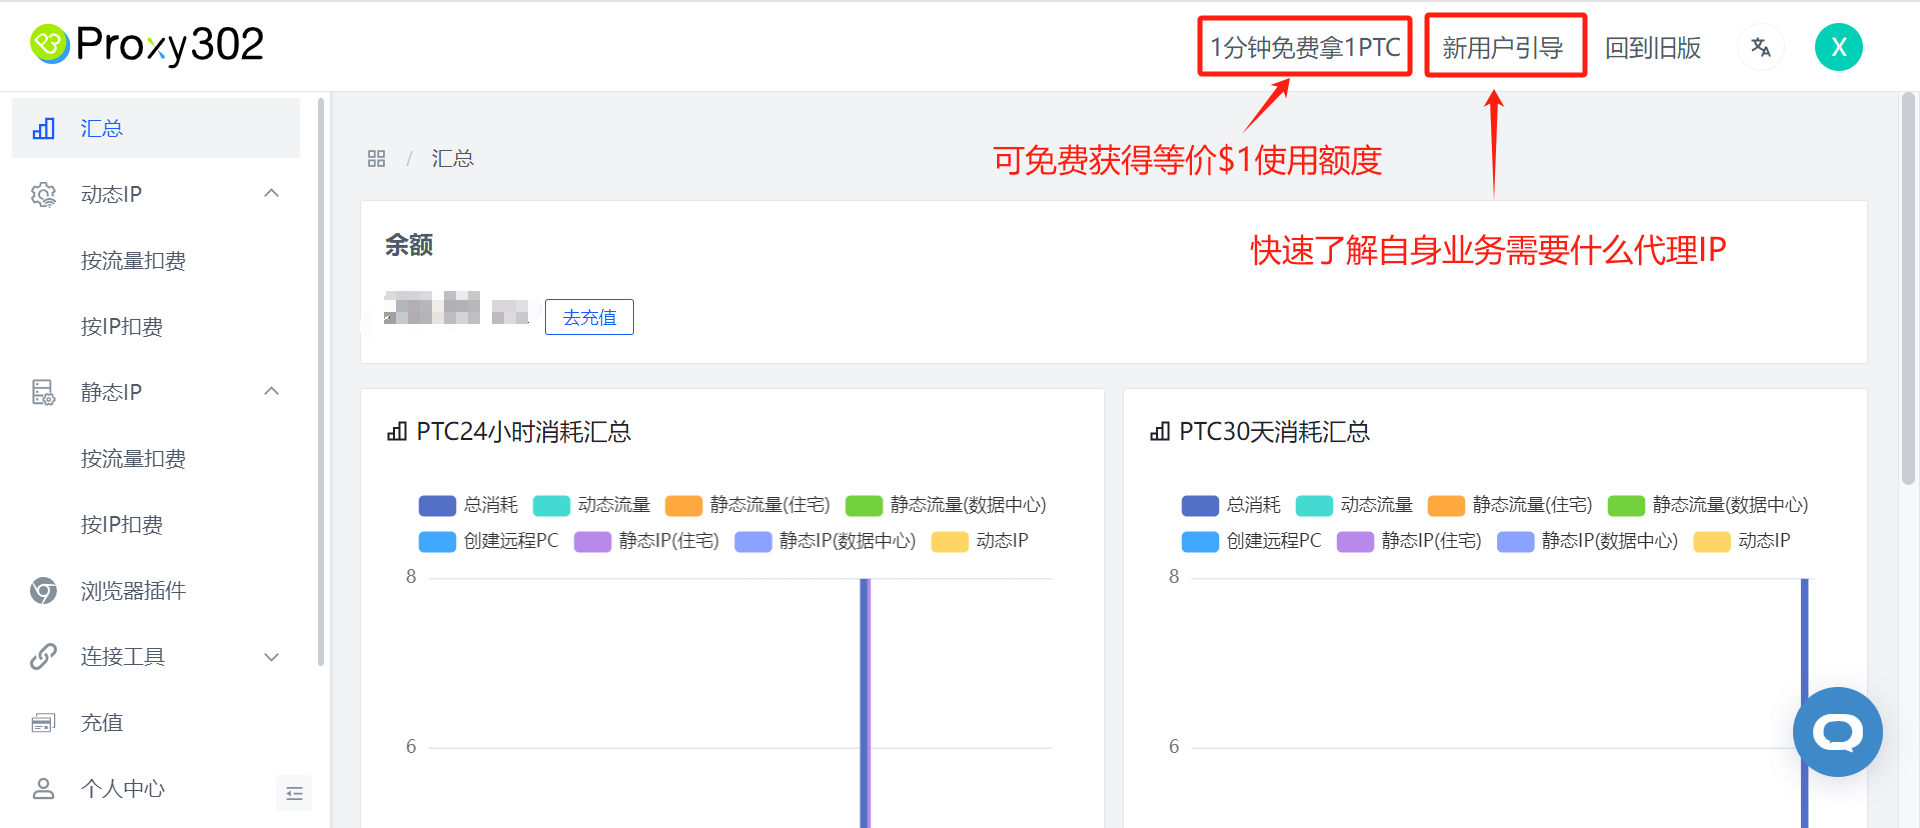Click 汇总 in the breadcrumb
Screen dimensions: 1920x828
452,159
